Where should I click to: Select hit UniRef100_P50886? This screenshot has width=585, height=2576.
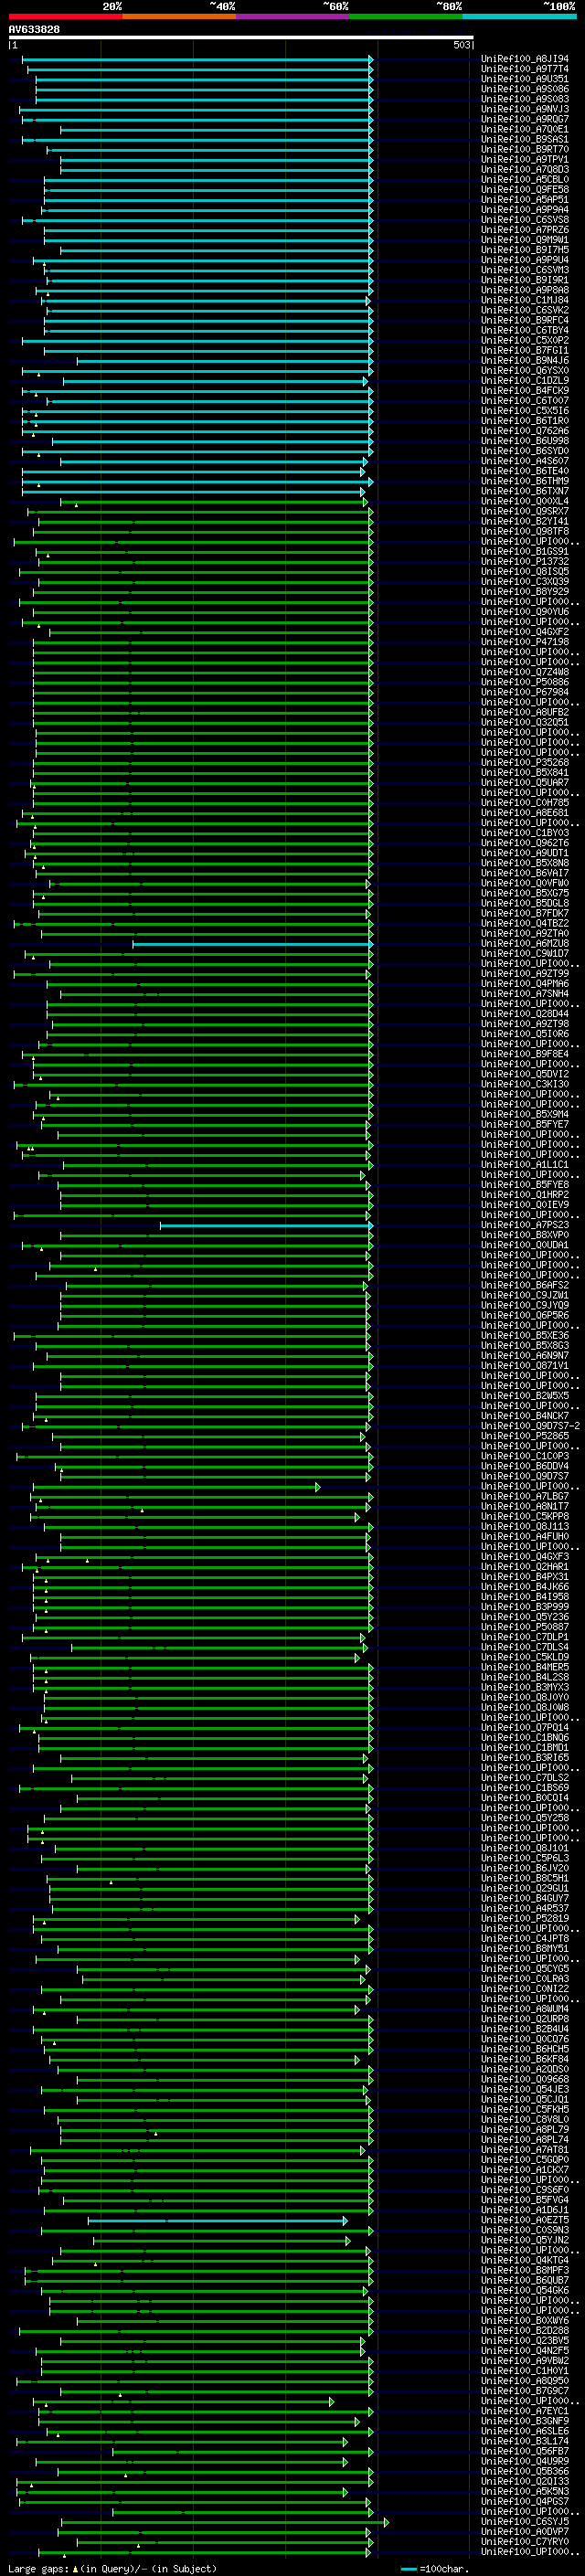click(x=525, y=682)
